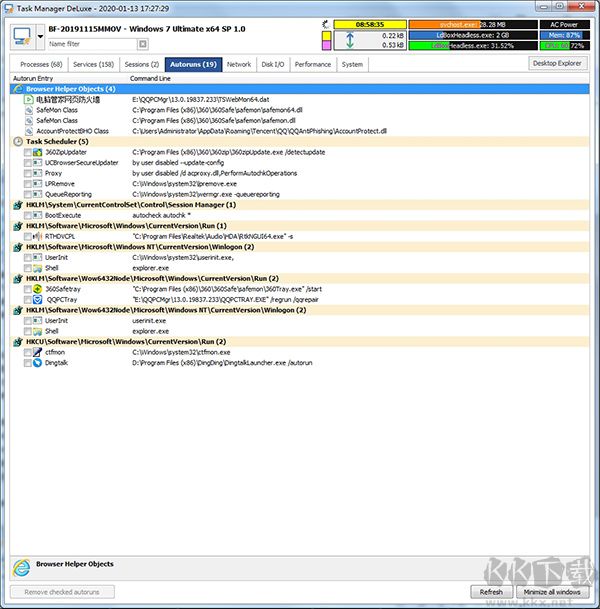600x609 pixels.
Task: Clear the Name filter with X button
Action: pos(143,44)
